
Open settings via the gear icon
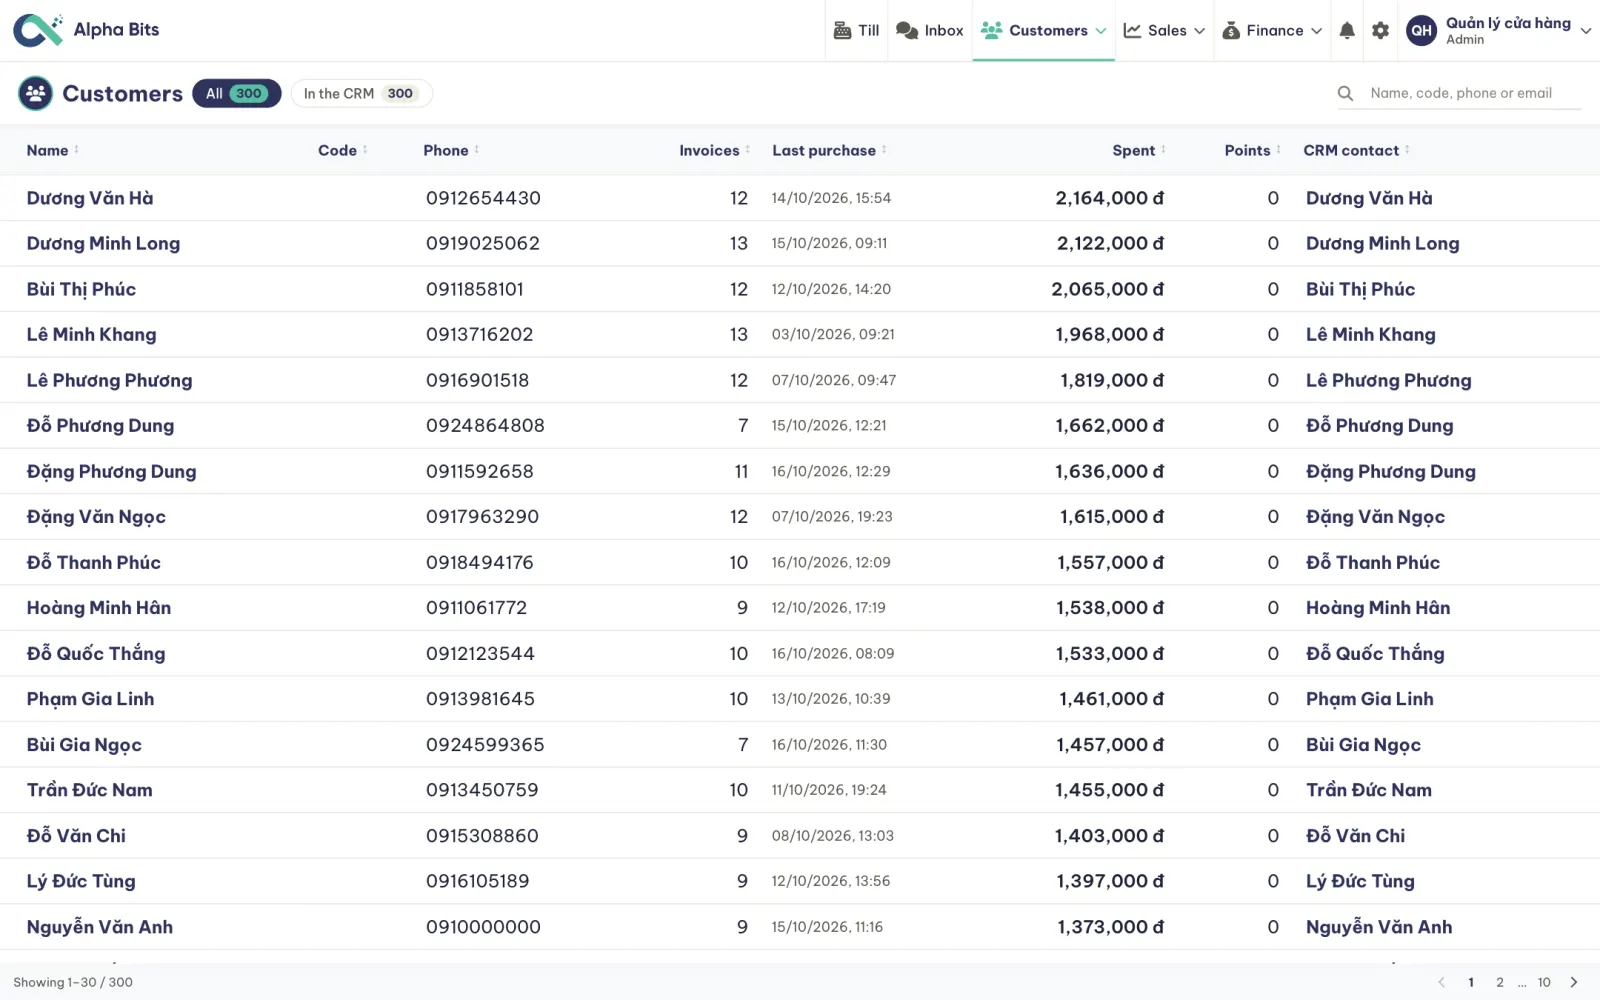pyautogui.click(x=1381, y=31)
